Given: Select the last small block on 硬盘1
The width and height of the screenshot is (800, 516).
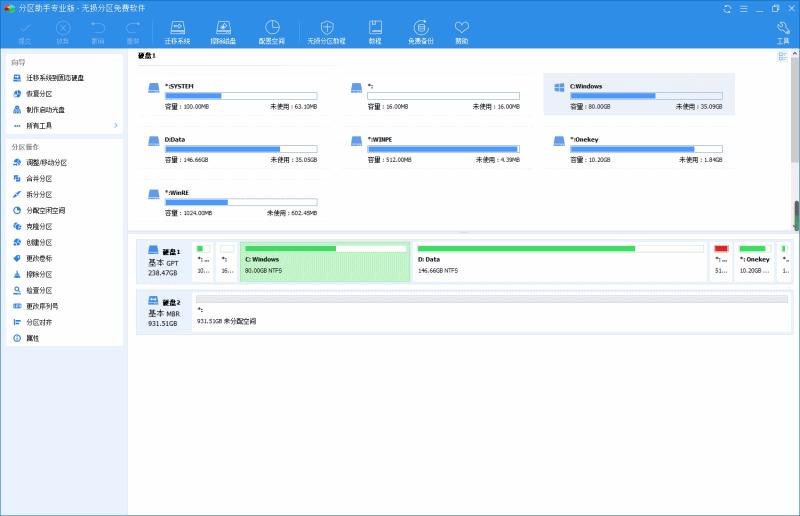Looking at the screenshot, I should 785,261.
